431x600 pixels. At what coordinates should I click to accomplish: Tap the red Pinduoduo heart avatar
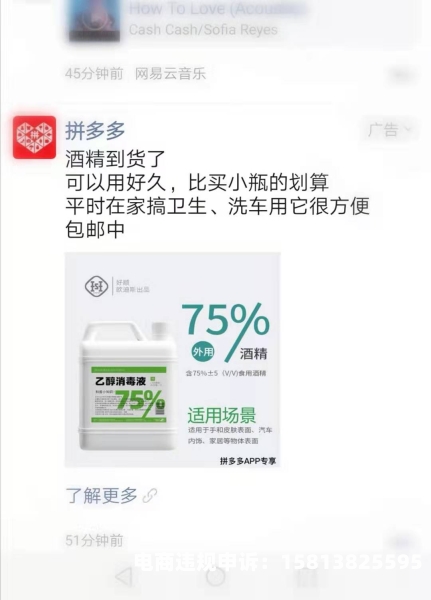coord(34,137)
